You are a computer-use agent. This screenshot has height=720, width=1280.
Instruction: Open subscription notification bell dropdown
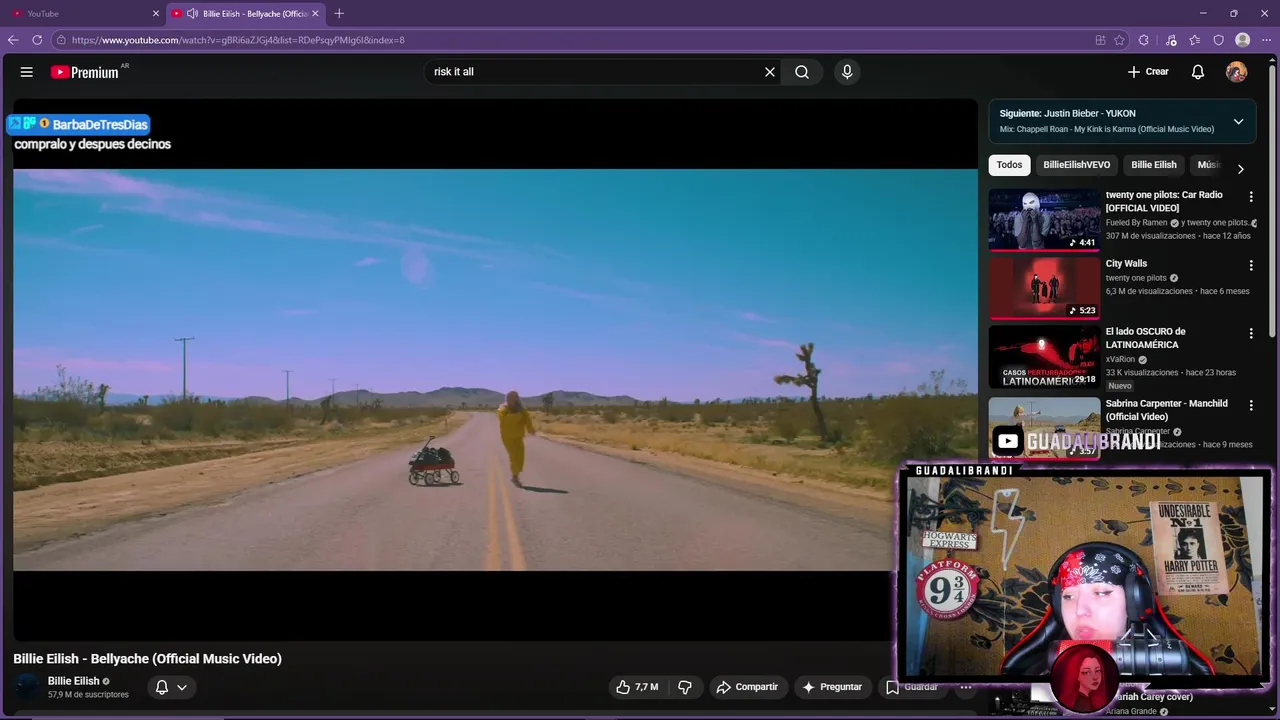pyautogui.click(x=171, y=687)
